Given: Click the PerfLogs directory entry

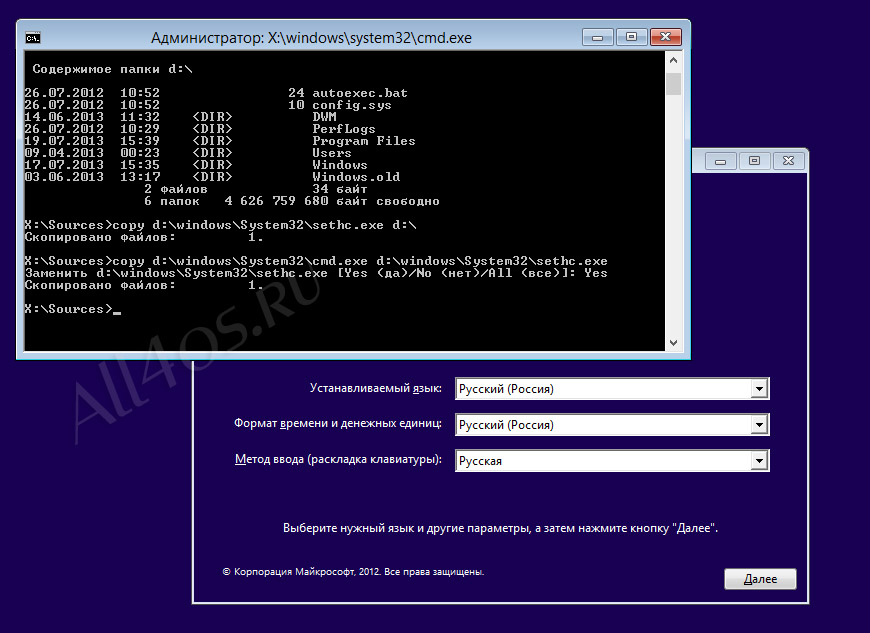Looking at the screenshot, I should coord(343,129).
